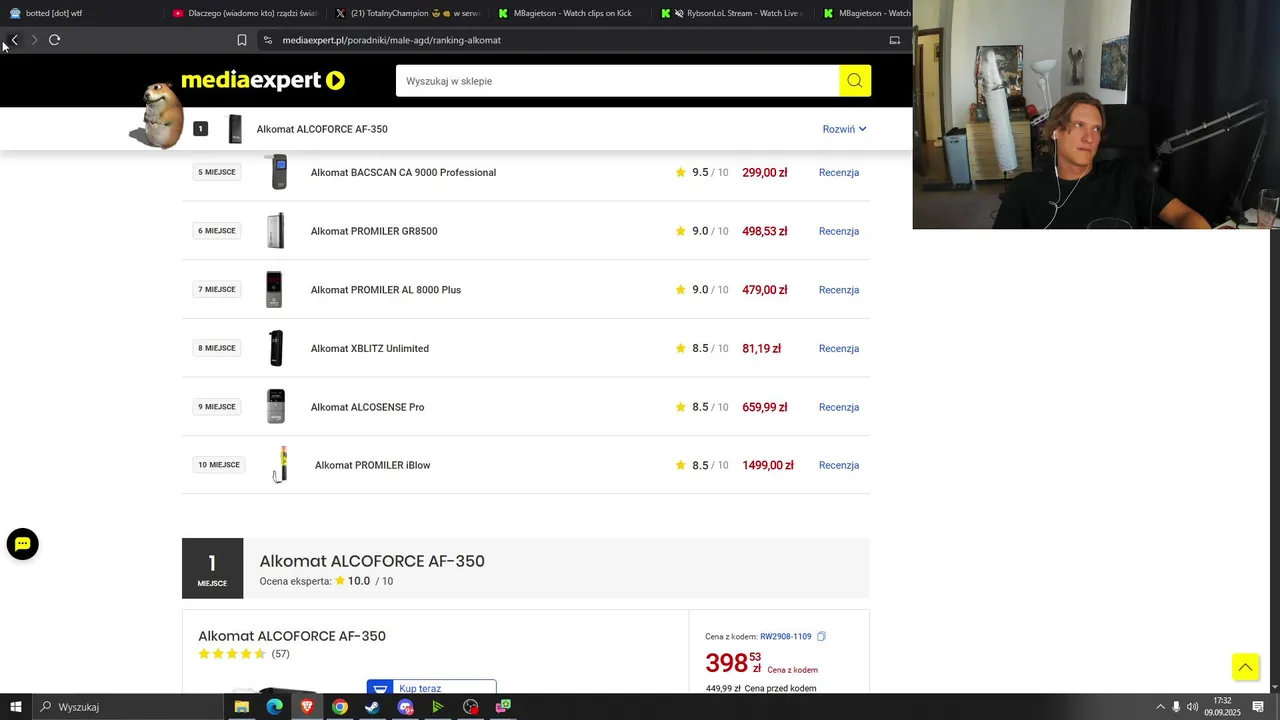The width and height of the screenshot is (1280, 720).
Task: Open Recenzja for PROMILER GR8500
Action: [x=839, y=231]
